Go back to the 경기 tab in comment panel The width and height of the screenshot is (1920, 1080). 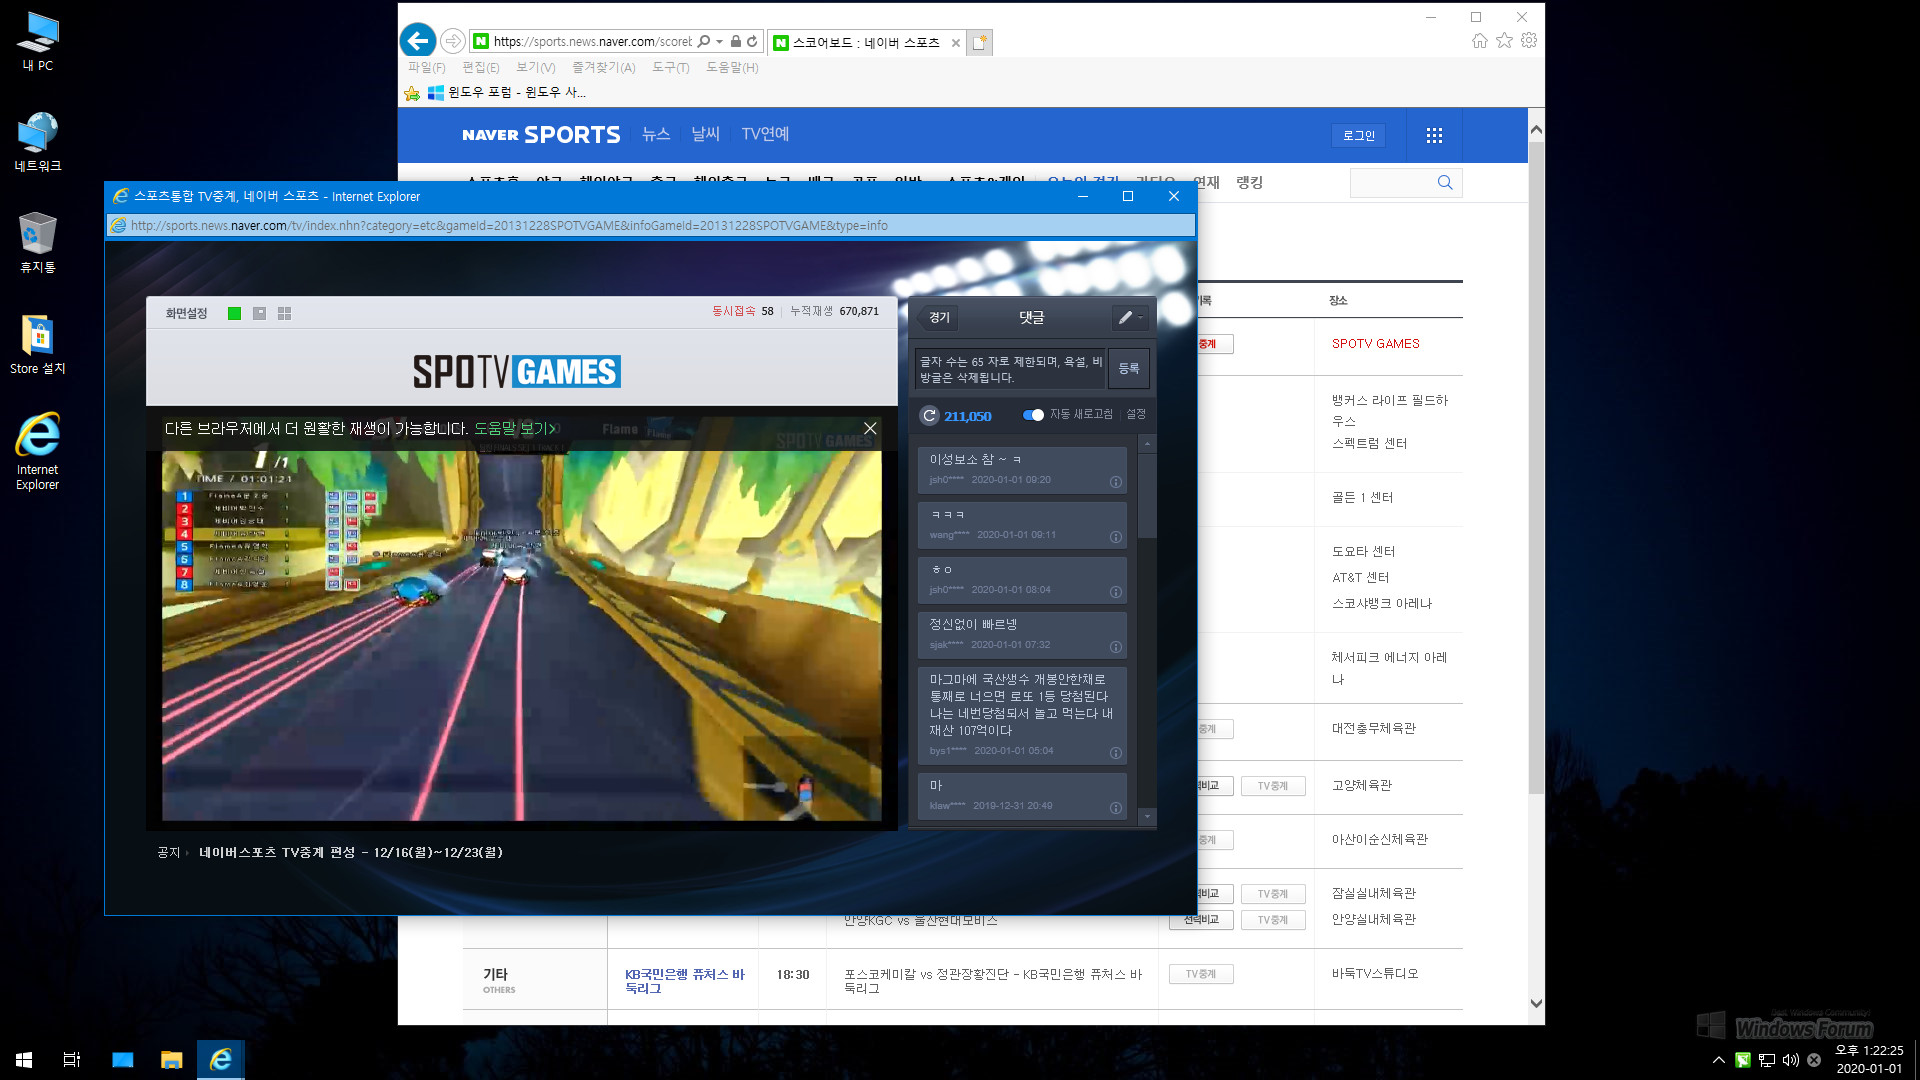tap(938, 317)
